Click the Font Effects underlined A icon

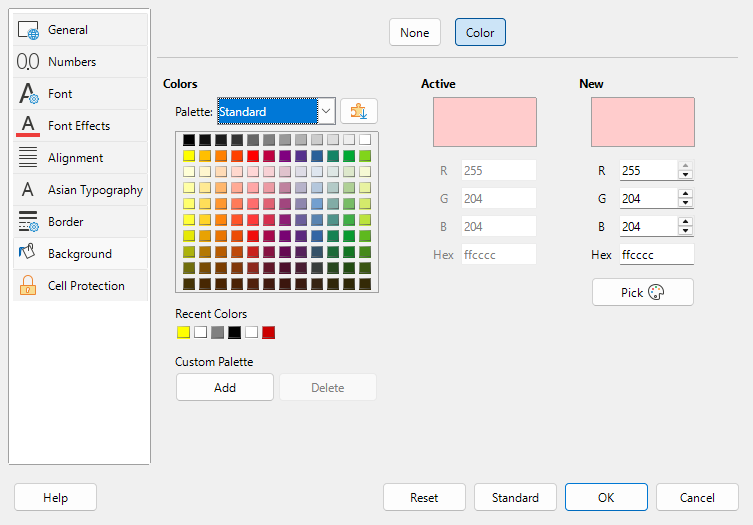tap(28, 126)
